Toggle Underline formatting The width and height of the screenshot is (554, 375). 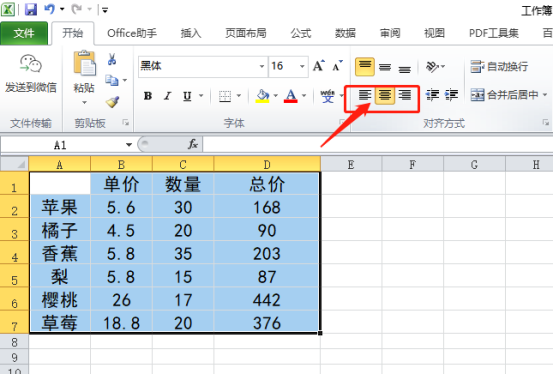click(187, 96)
